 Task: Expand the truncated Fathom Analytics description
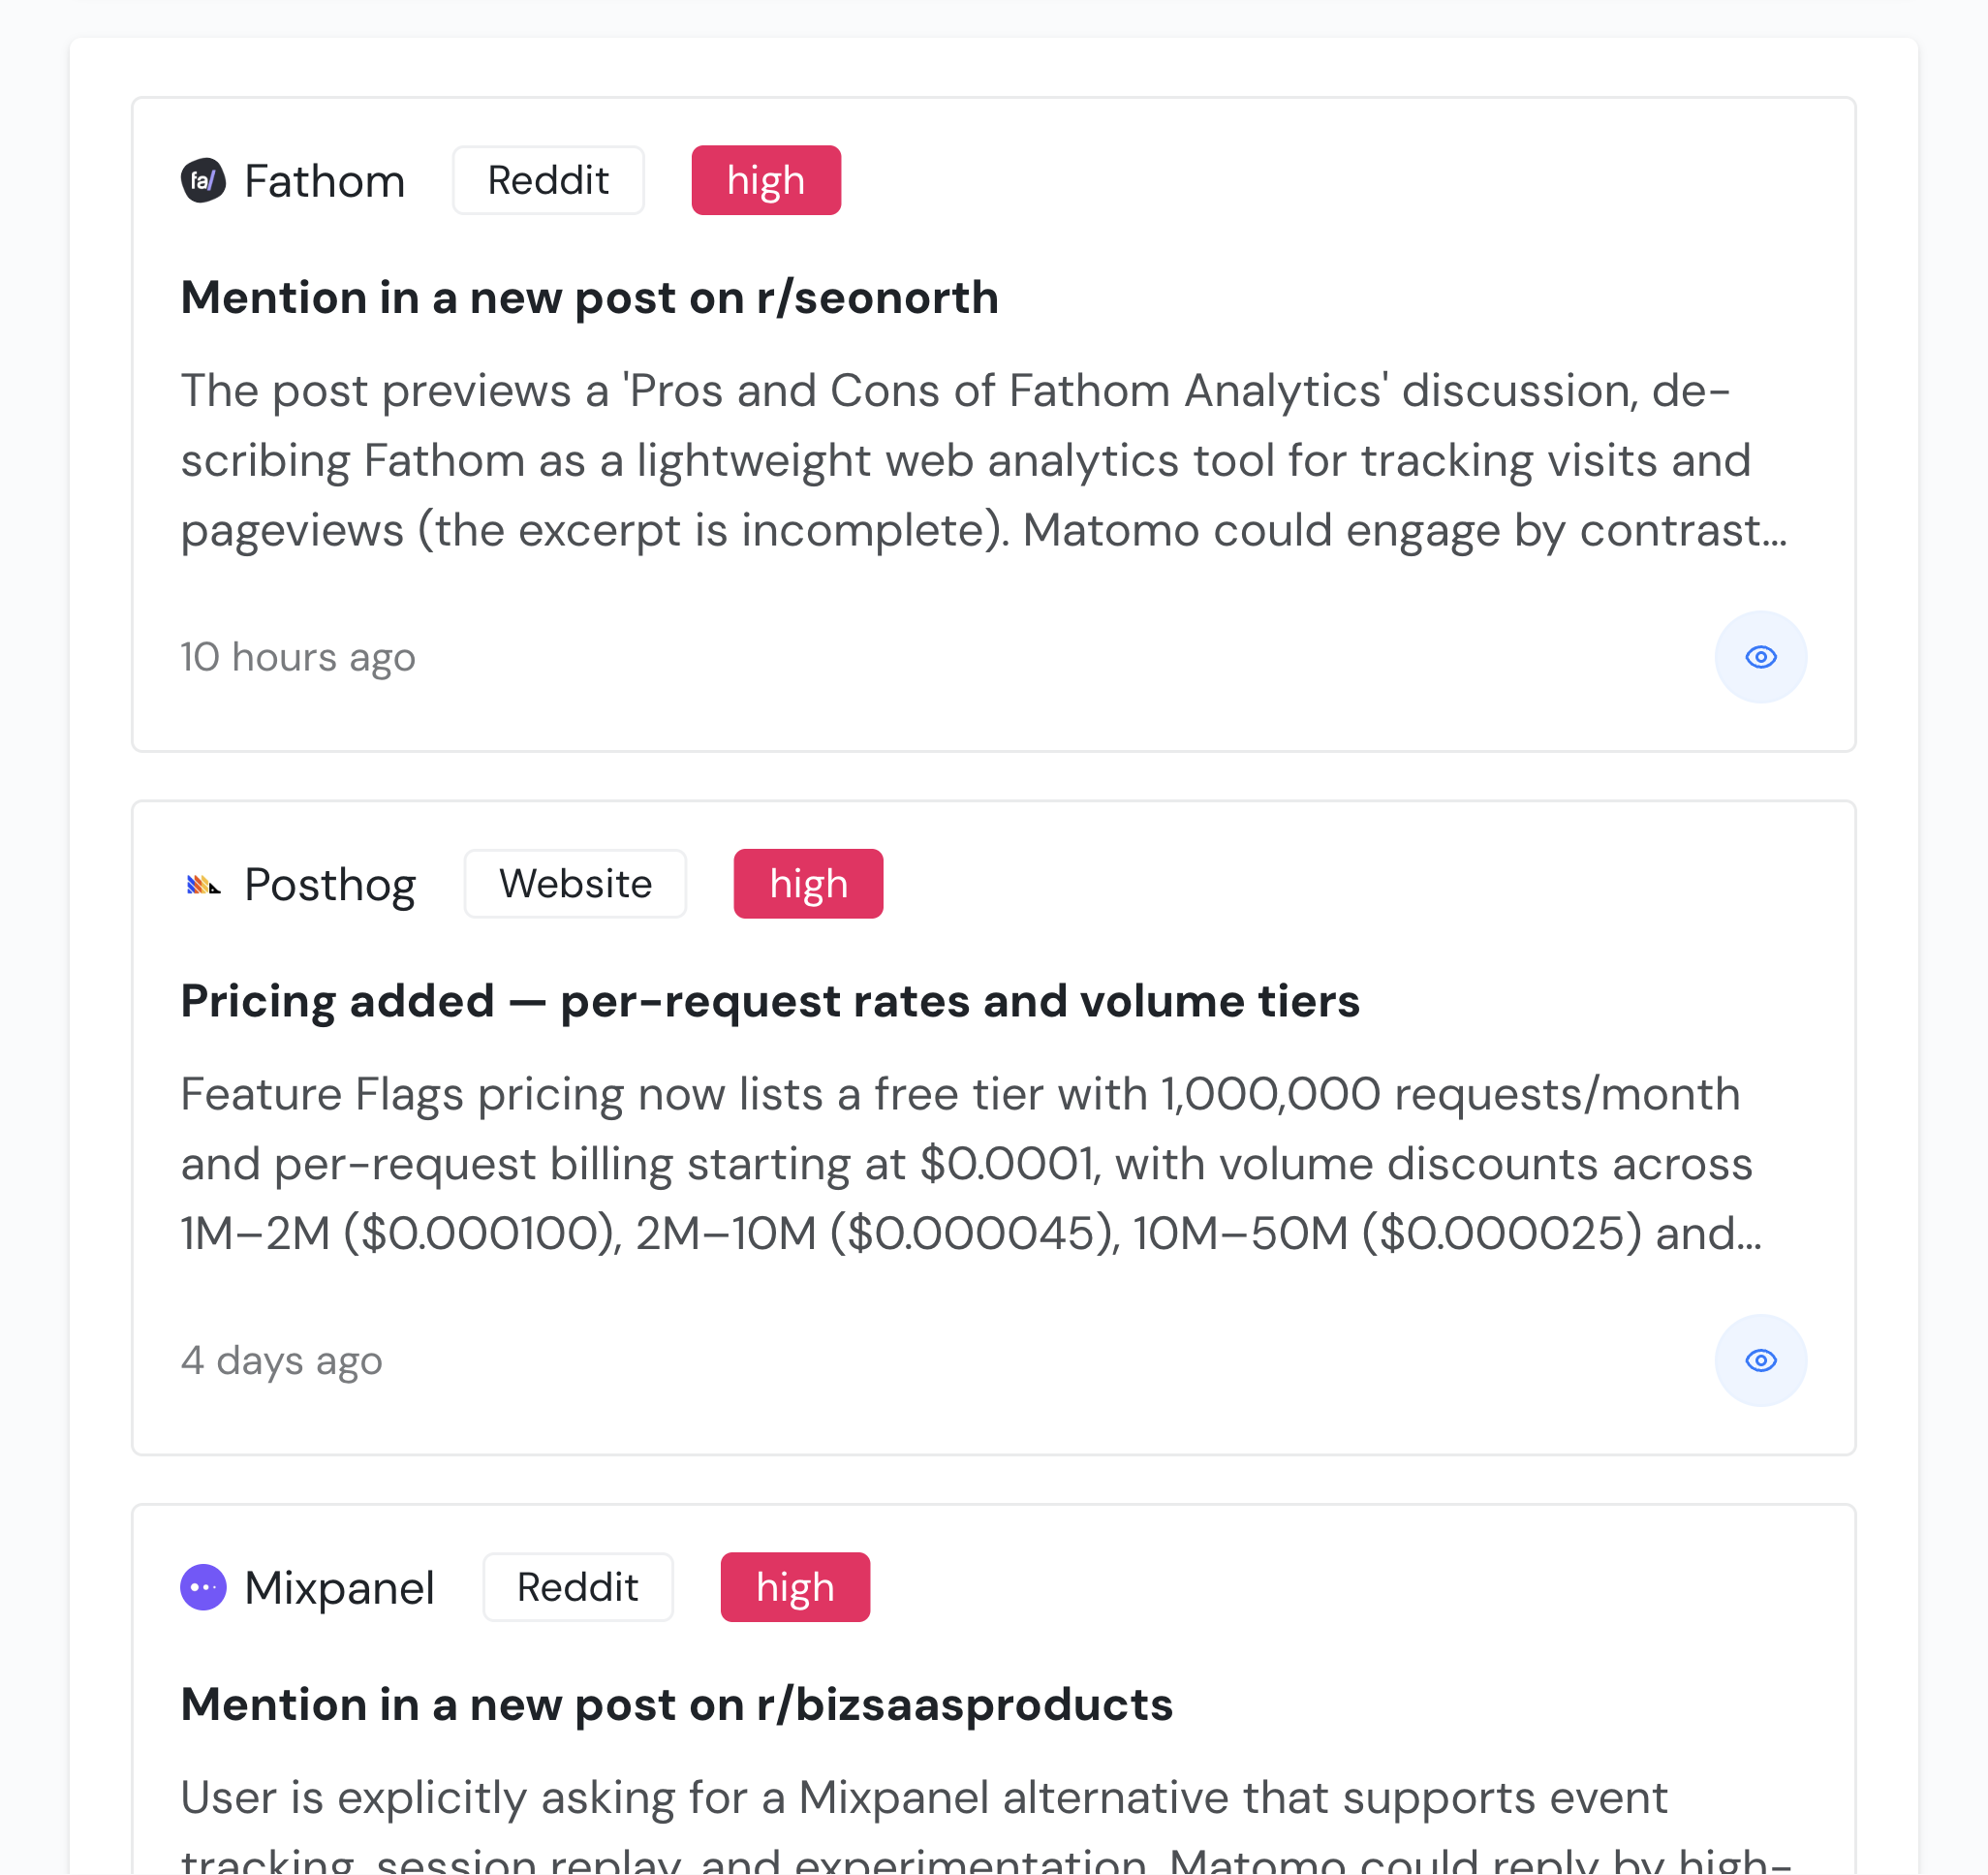pyautogui.click(x=983, y=460)
